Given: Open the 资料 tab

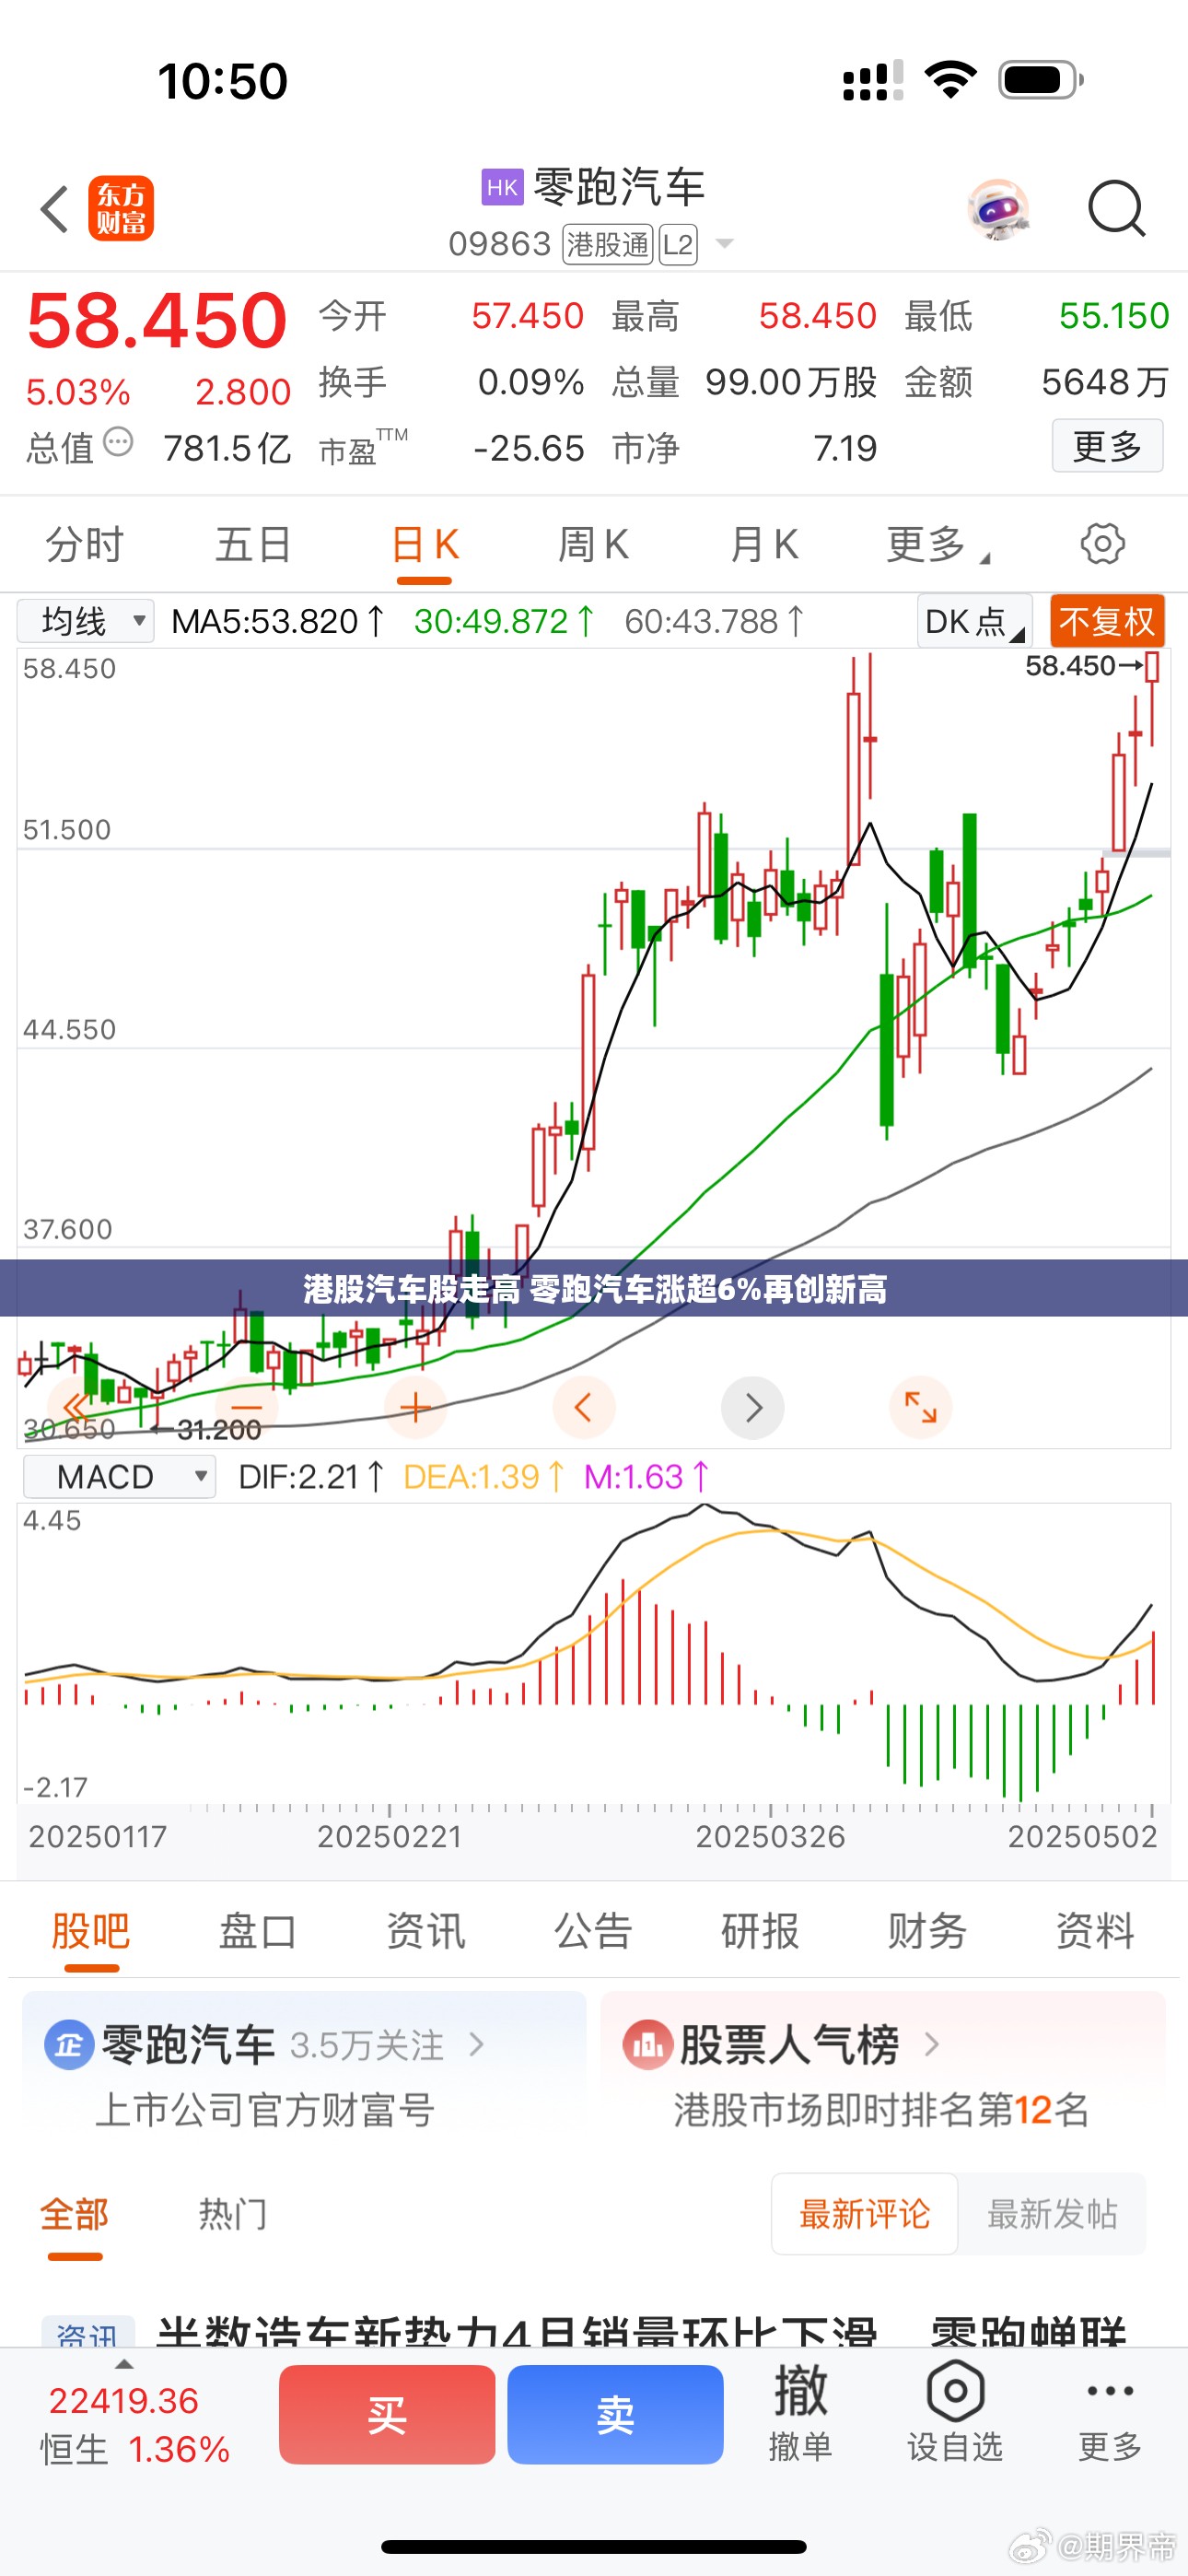Looking at the screenshot, I should pos(1096,1931).
